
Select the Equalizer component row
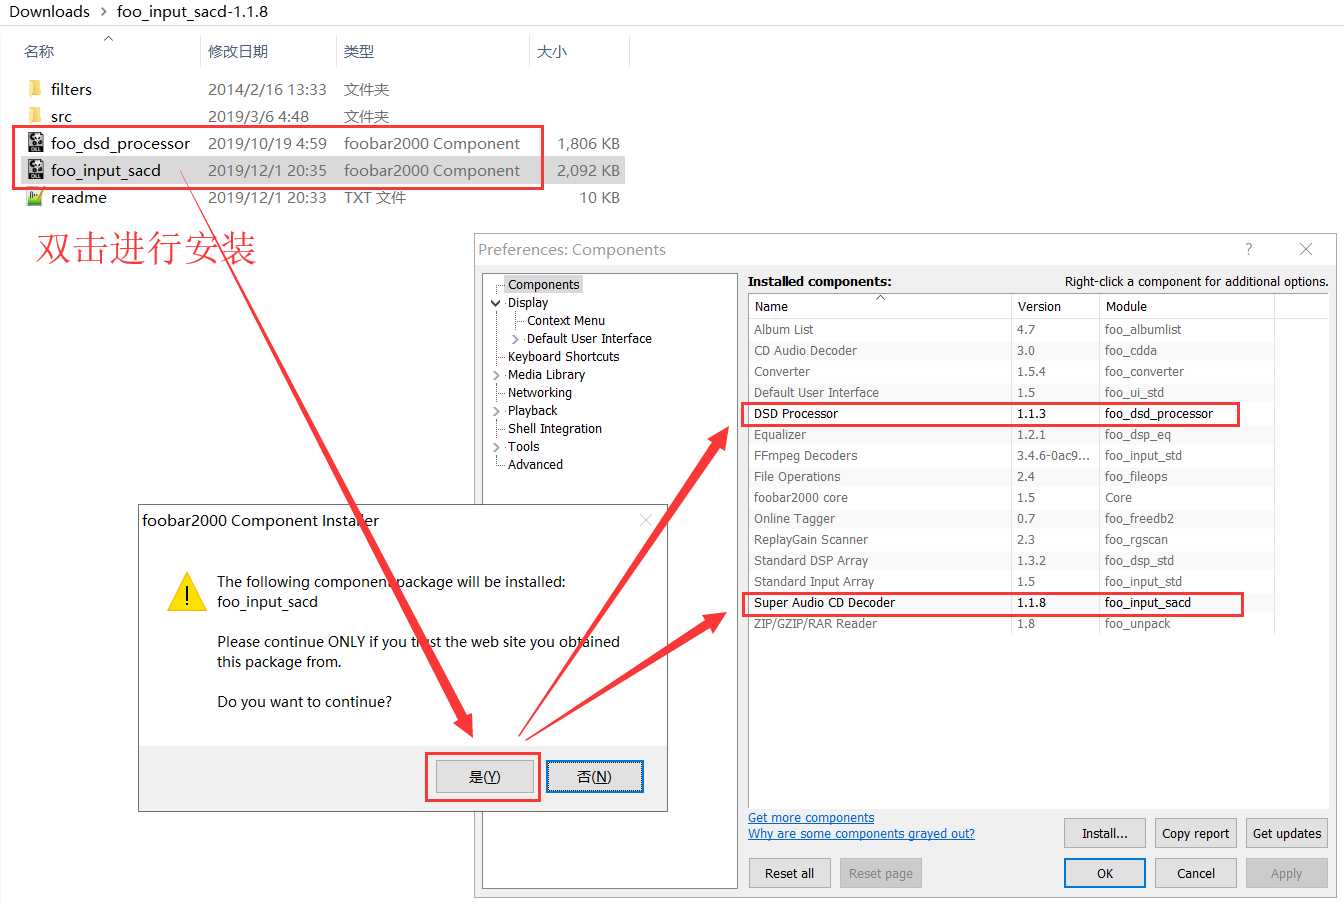(x=1011, y=434)
